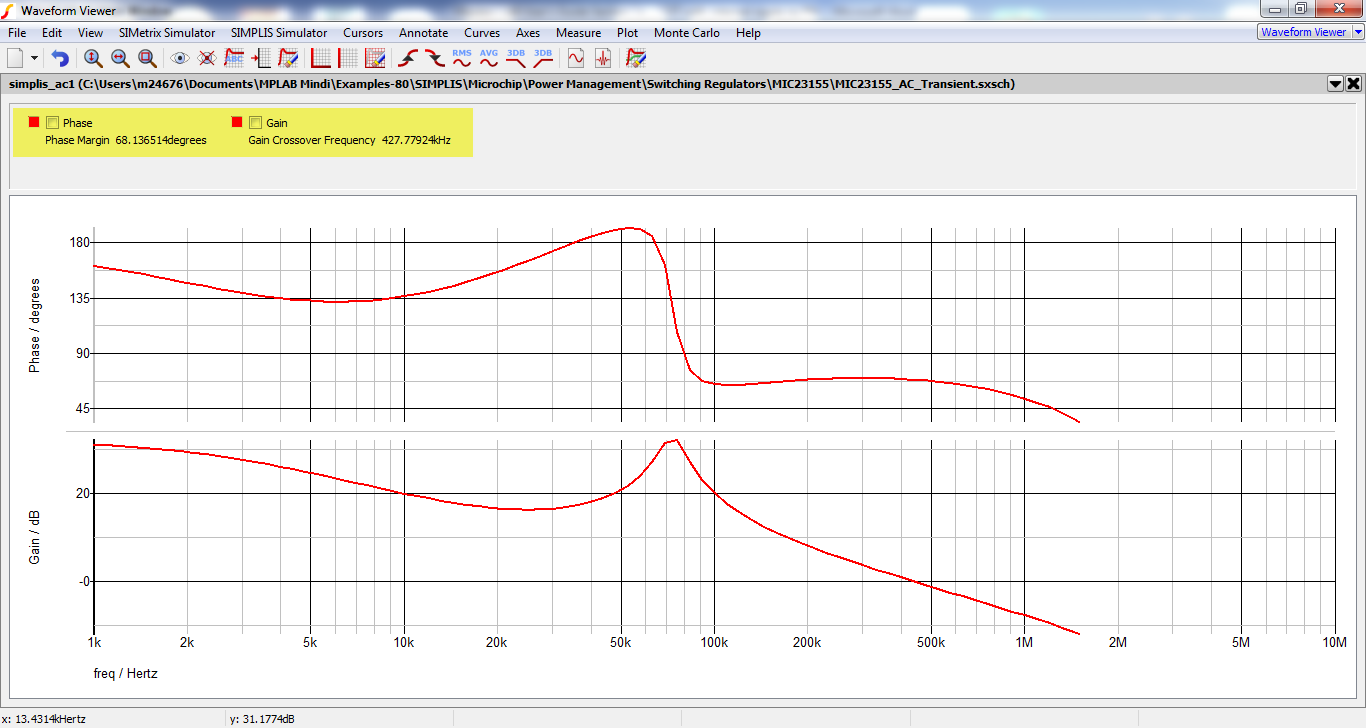Click the red gain curve peak
Screen dimensions: 1366x728
(677, 440)
